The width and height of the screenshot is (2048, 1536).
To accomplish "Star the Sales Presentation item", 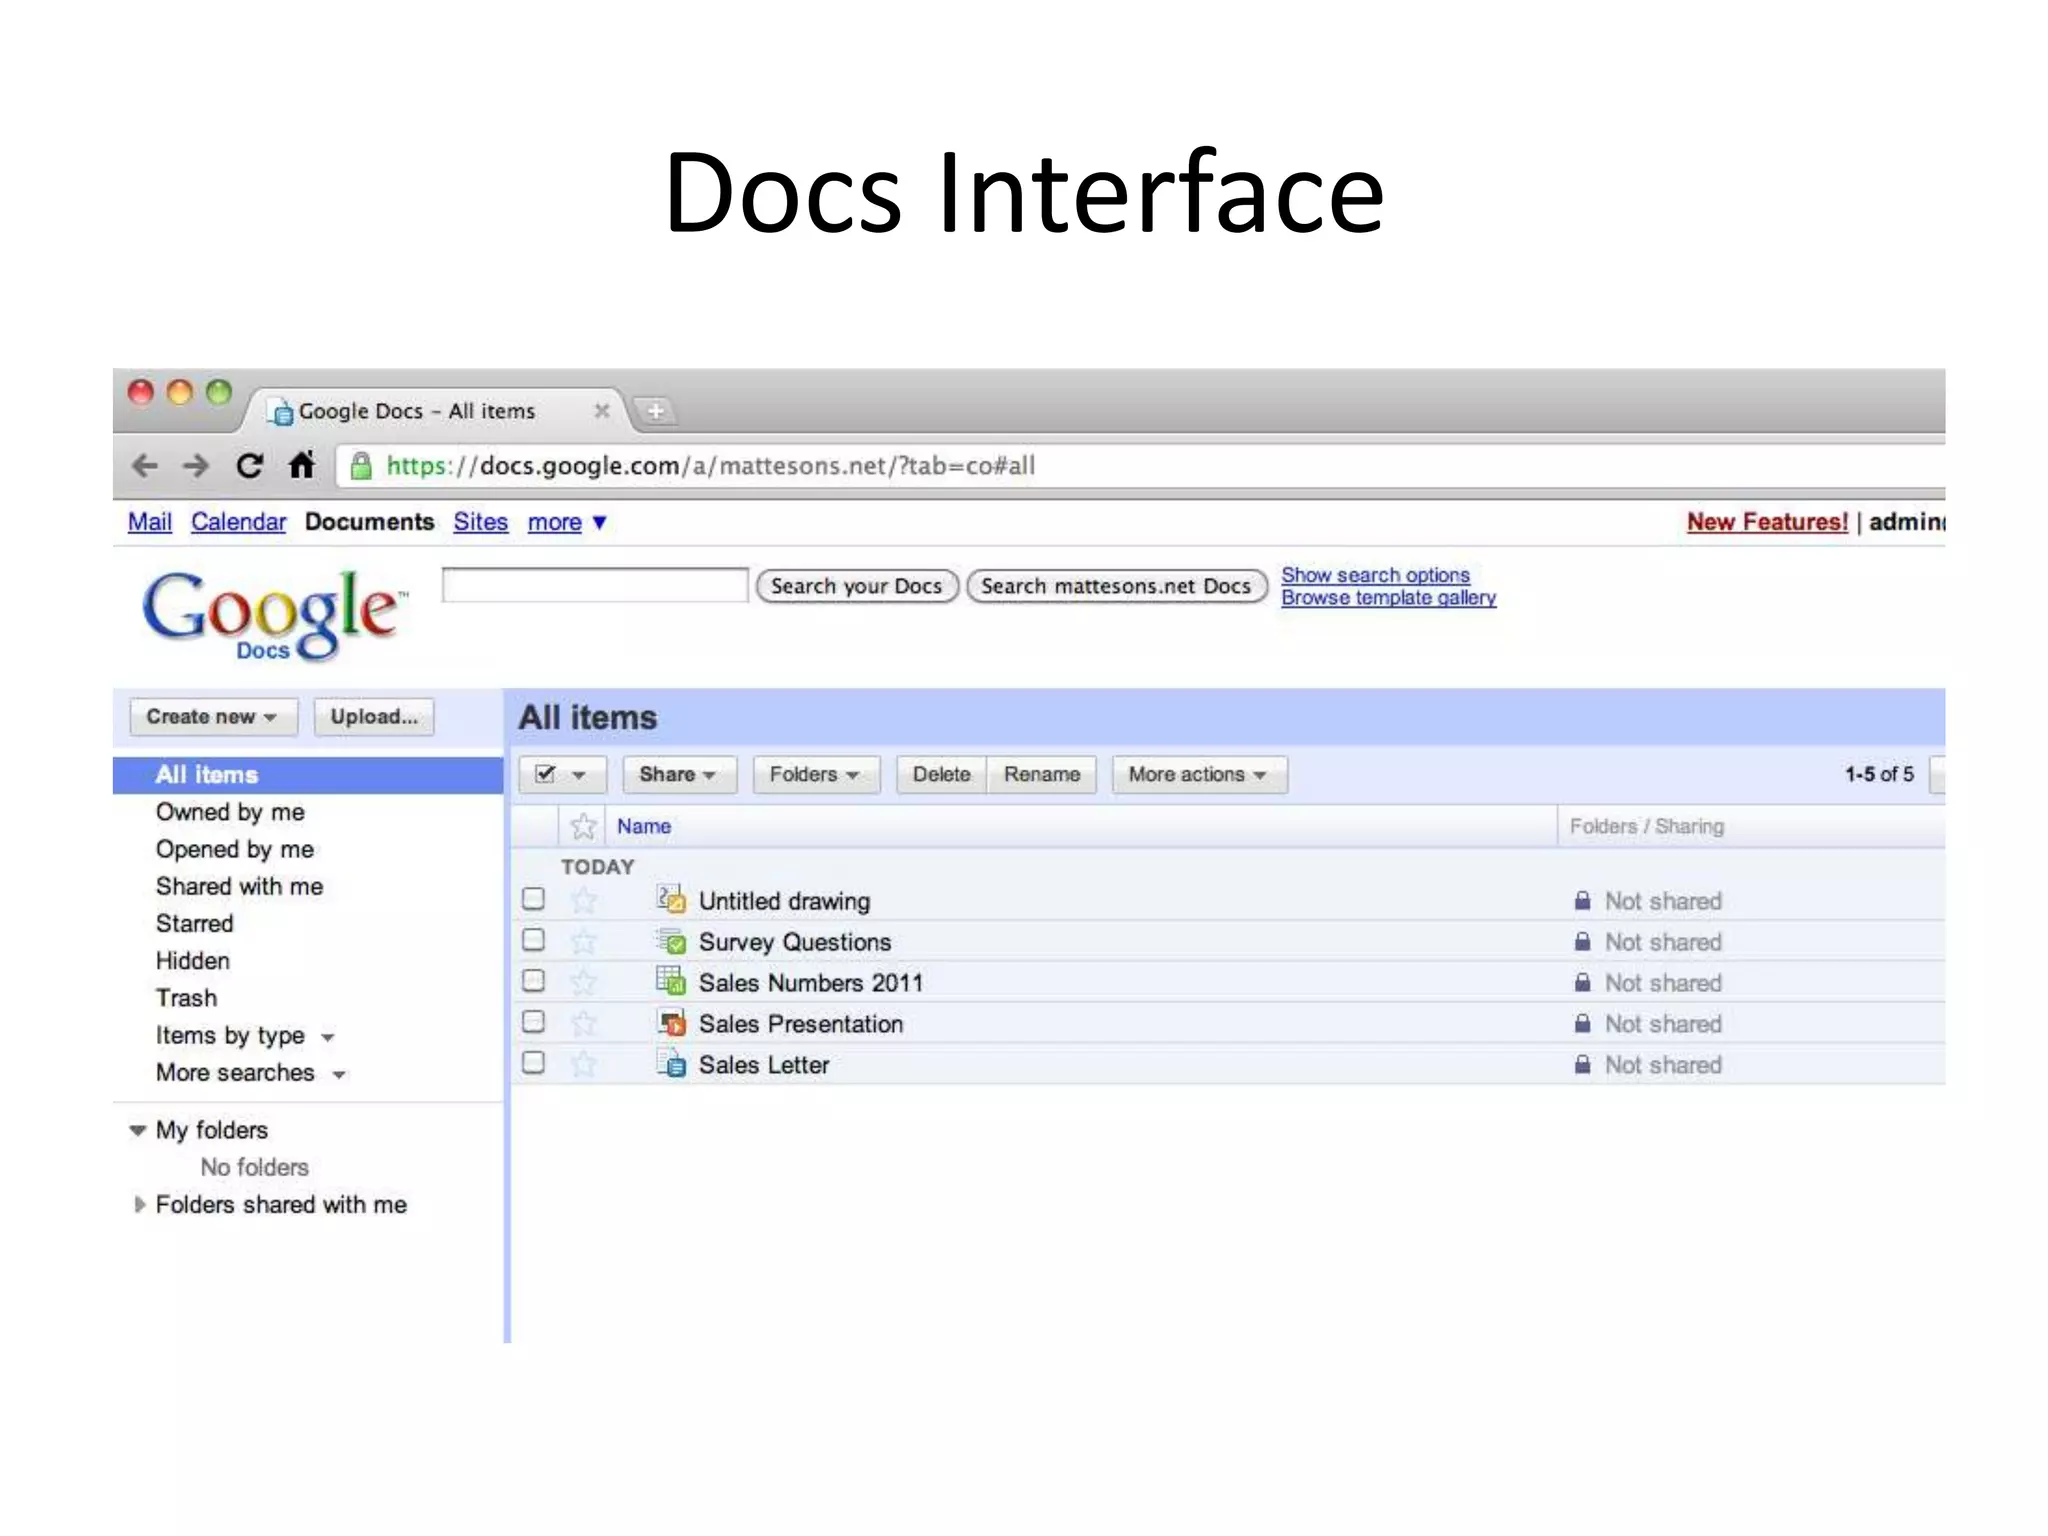I will pyautogui.click(x=583, y=1023).
